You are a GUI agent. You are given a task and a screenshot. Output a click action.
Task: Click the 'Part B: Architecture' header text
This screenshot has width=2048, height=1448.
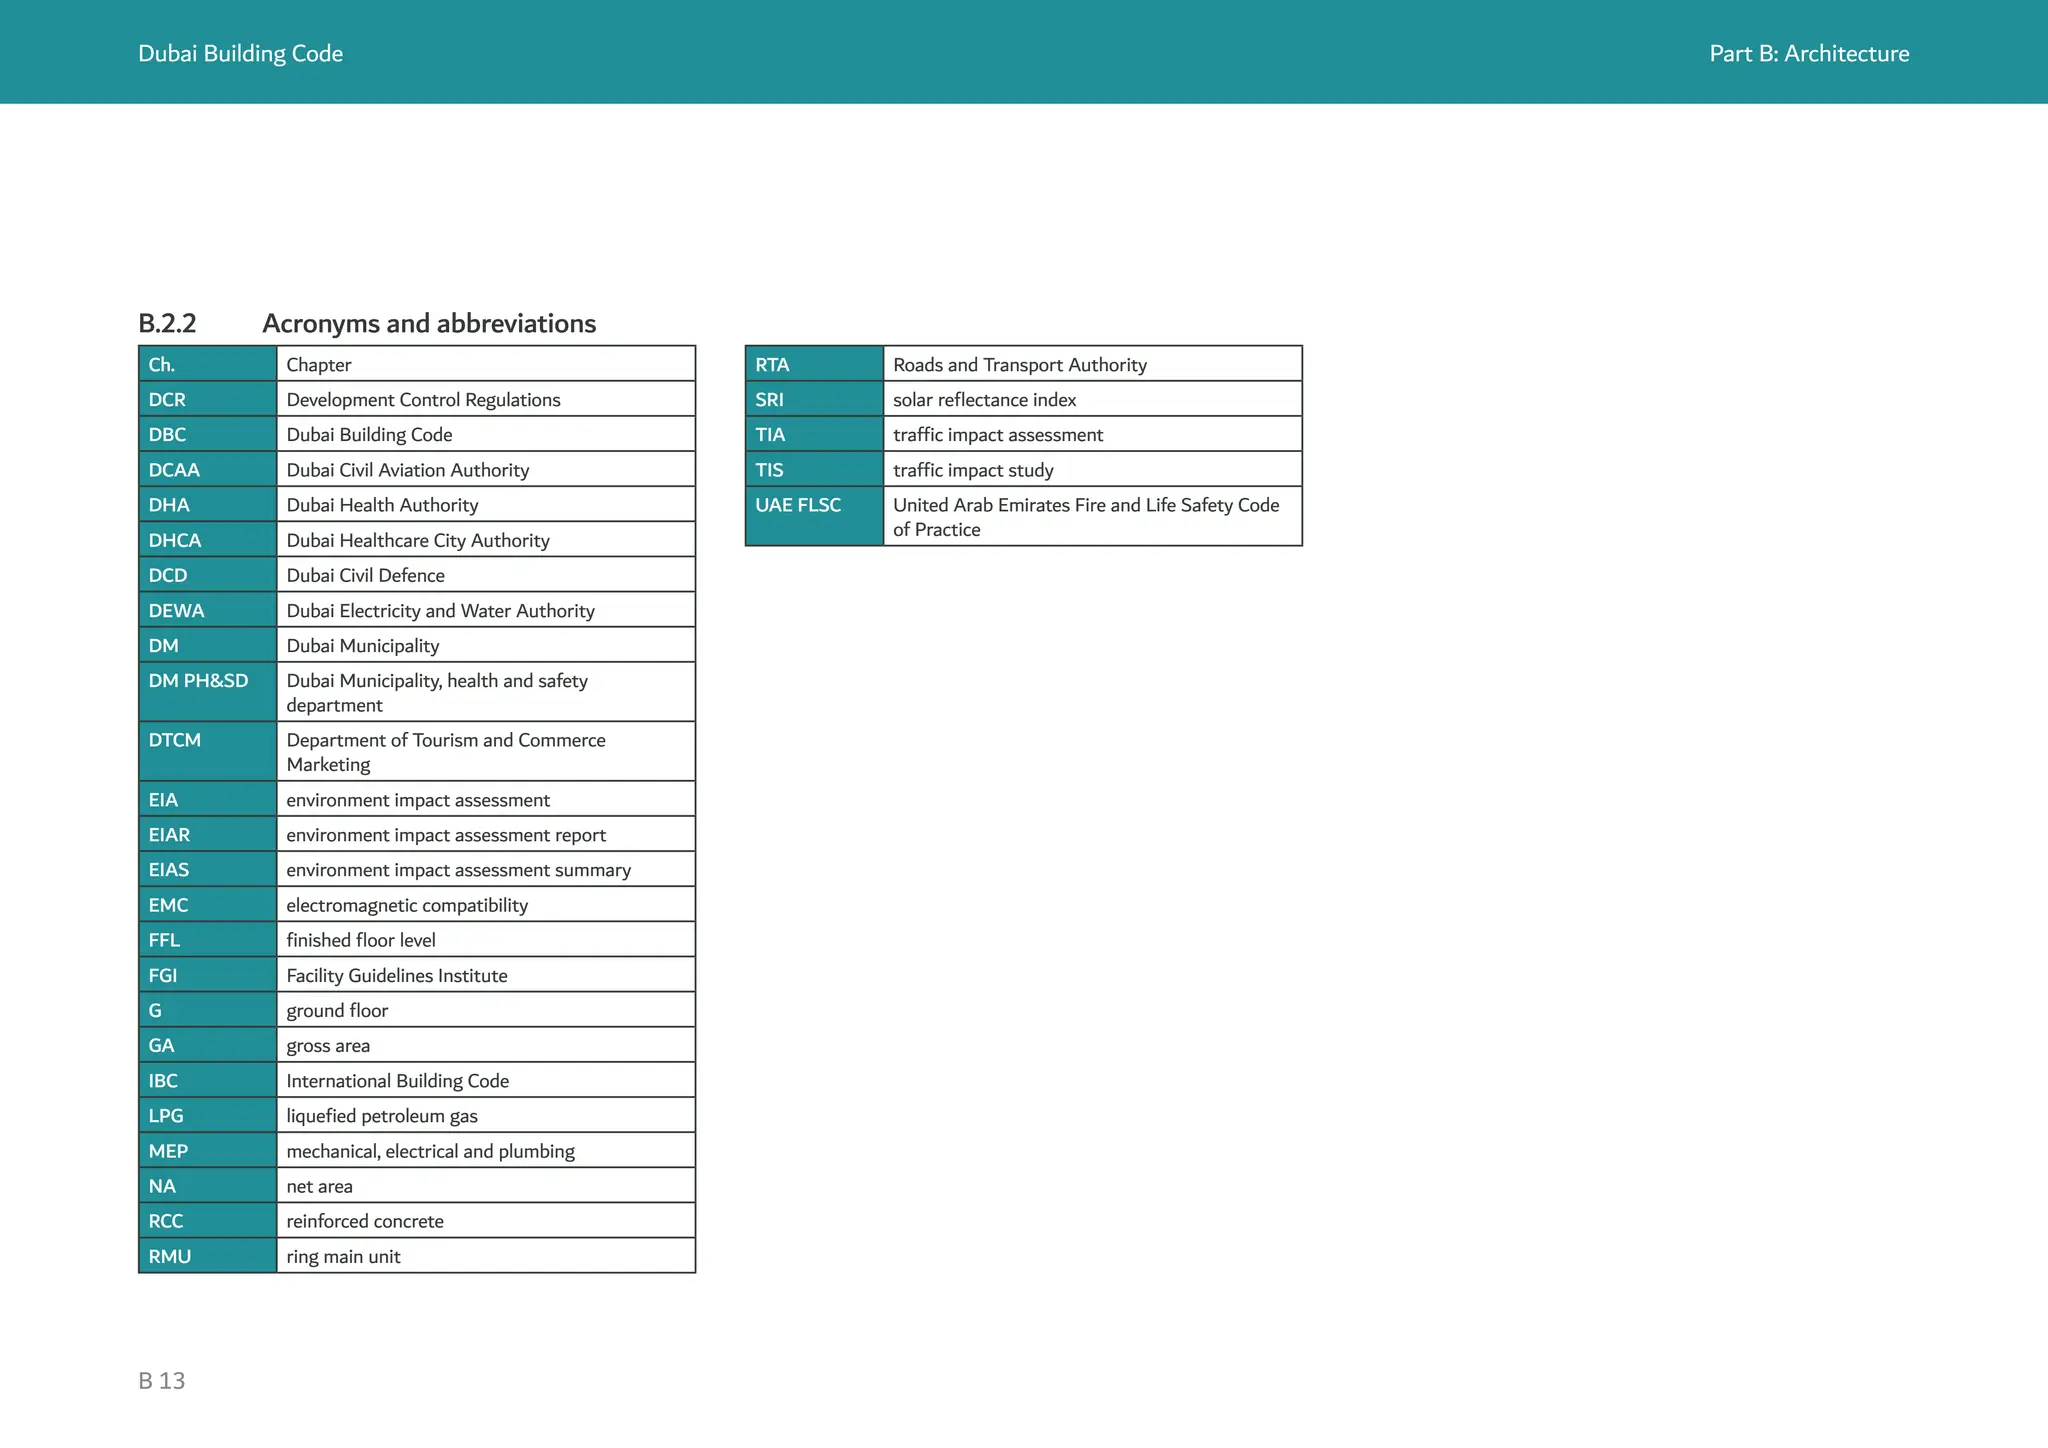(1808, 54)
